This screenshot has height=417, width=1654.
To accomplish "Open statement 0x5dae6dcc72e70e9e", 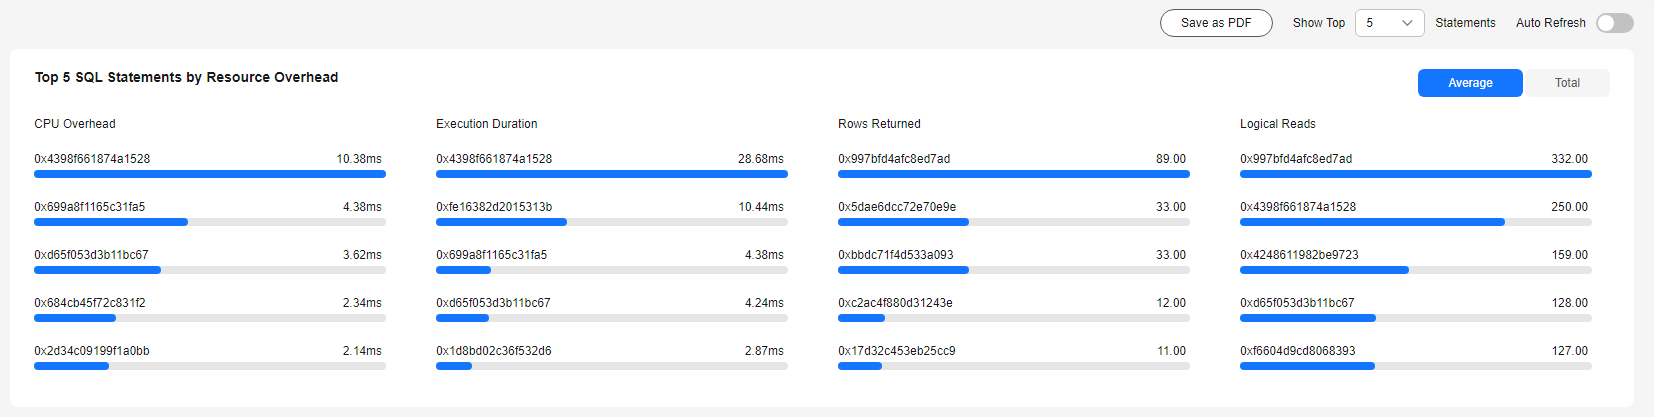I will click(x=897, y=207).
